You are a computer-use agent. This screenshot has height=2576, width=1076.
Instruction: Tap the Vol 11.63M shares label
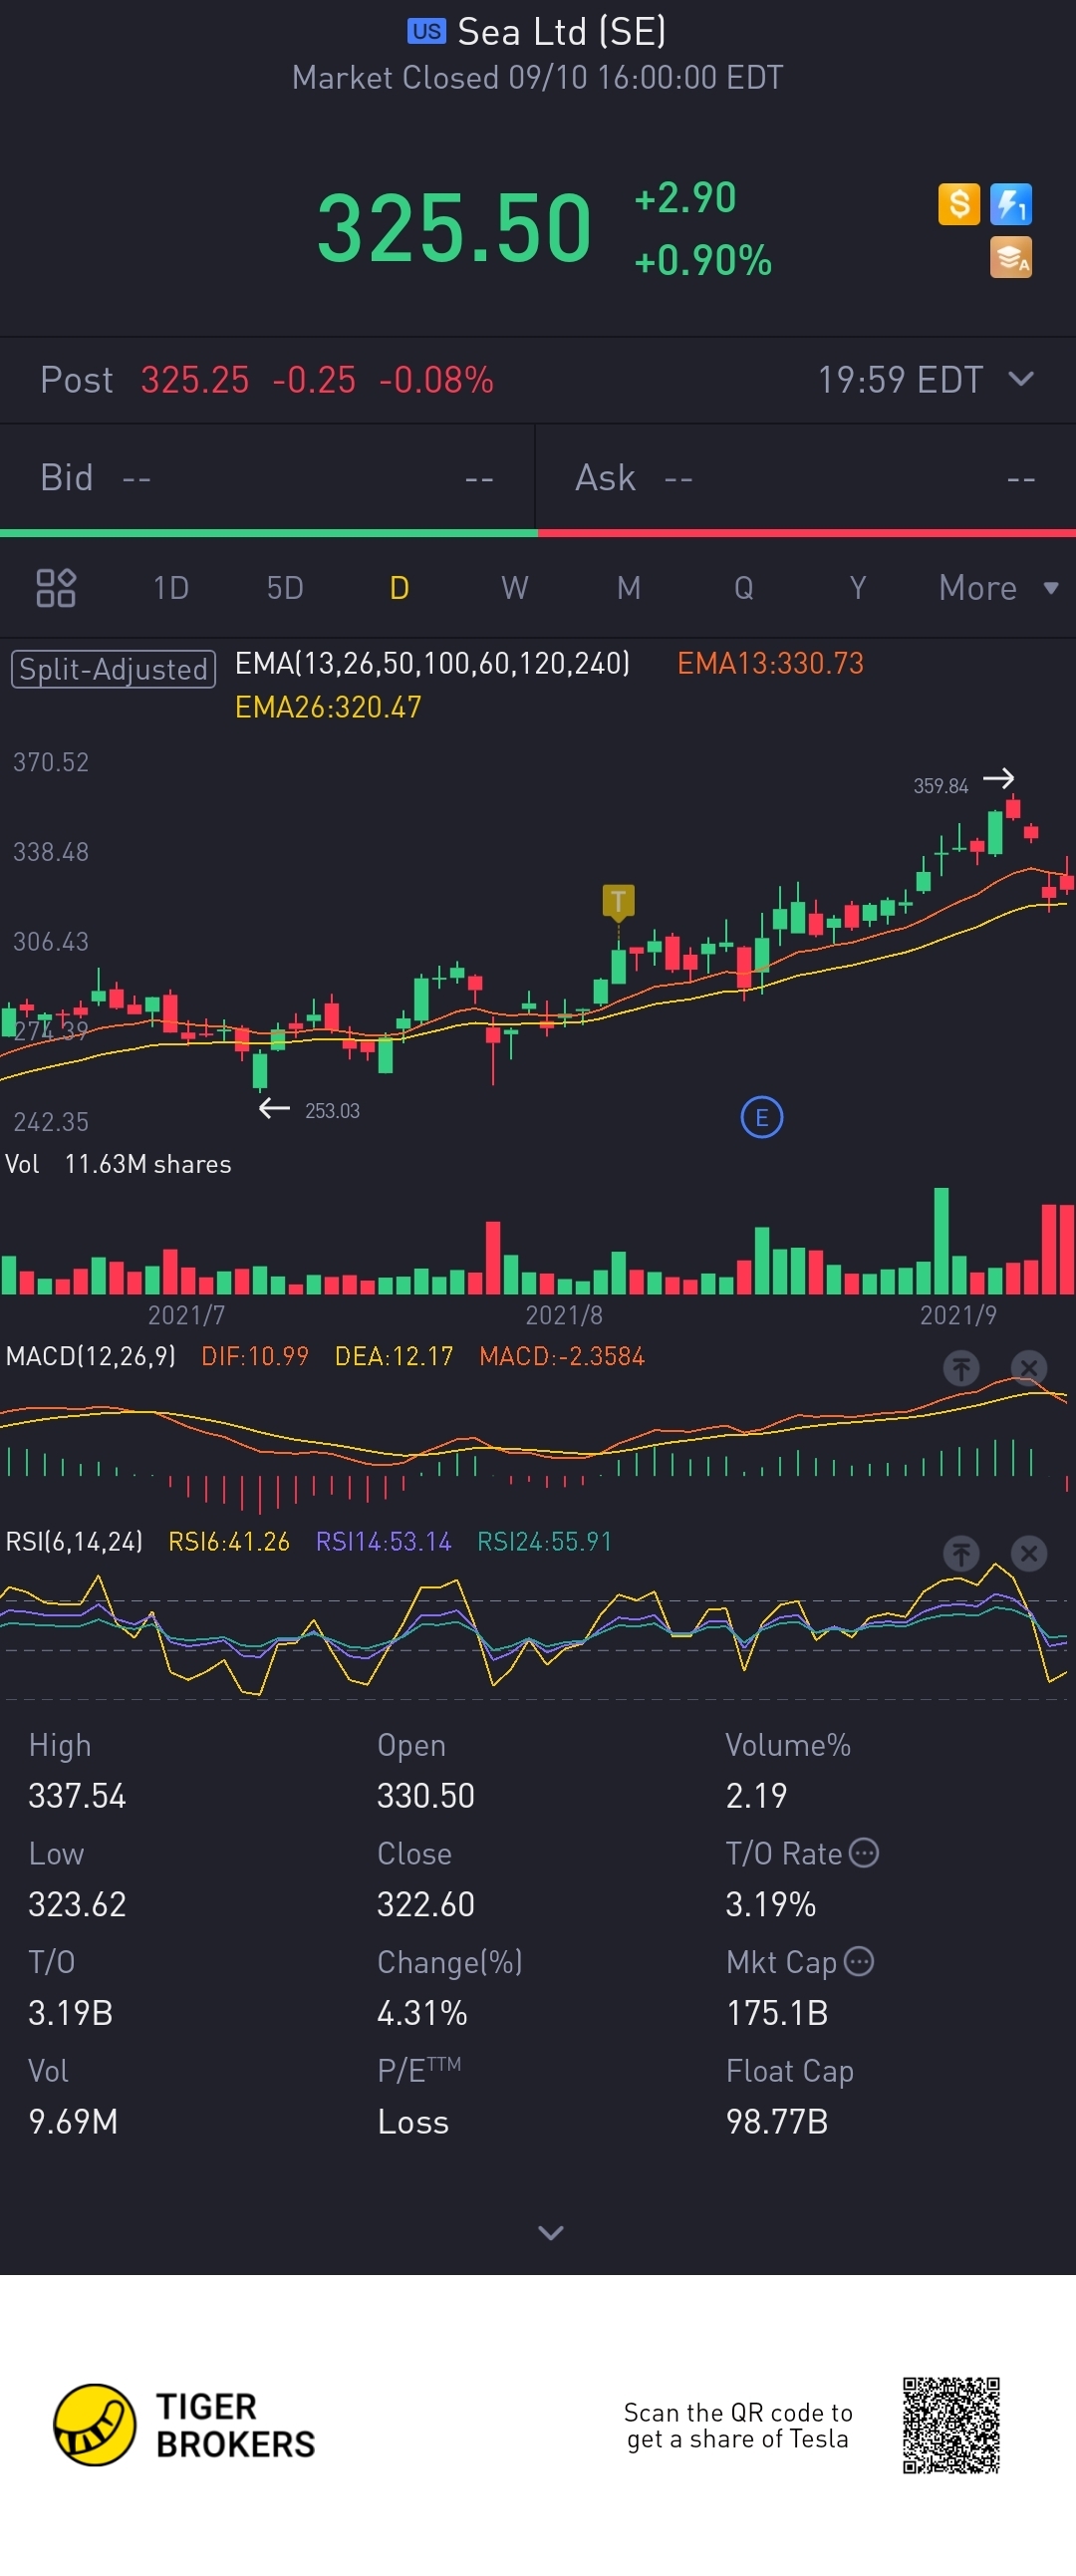pyautogui.click(x=118, y=1164)
